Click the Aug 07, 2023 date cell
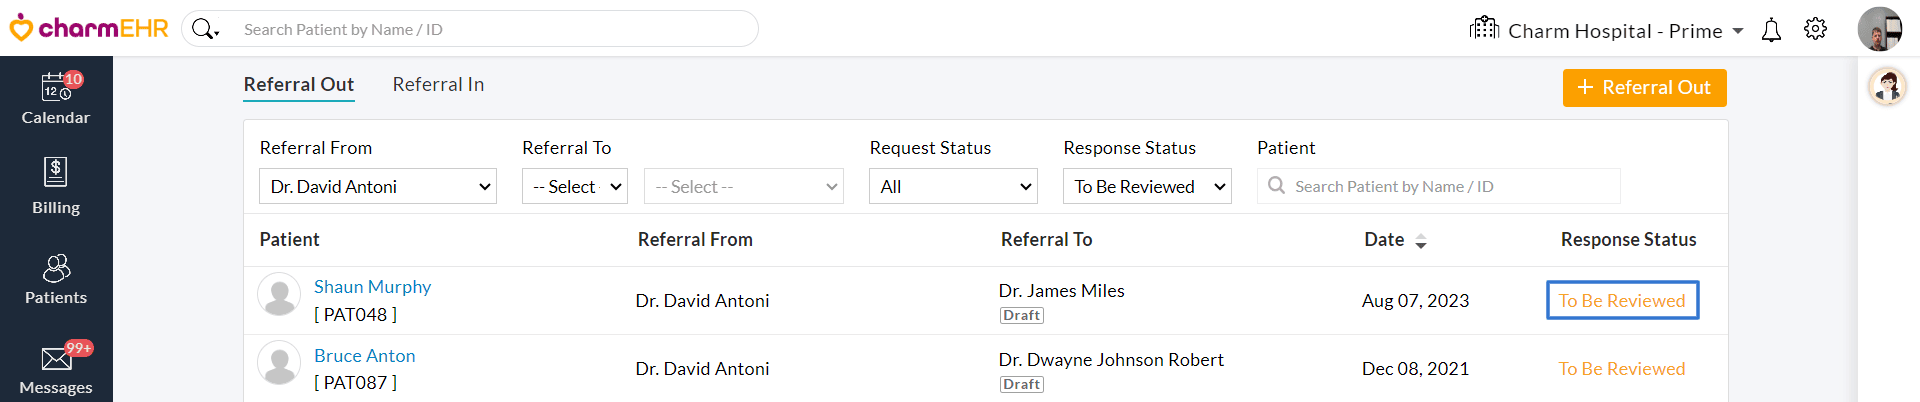 (1415, 301)
